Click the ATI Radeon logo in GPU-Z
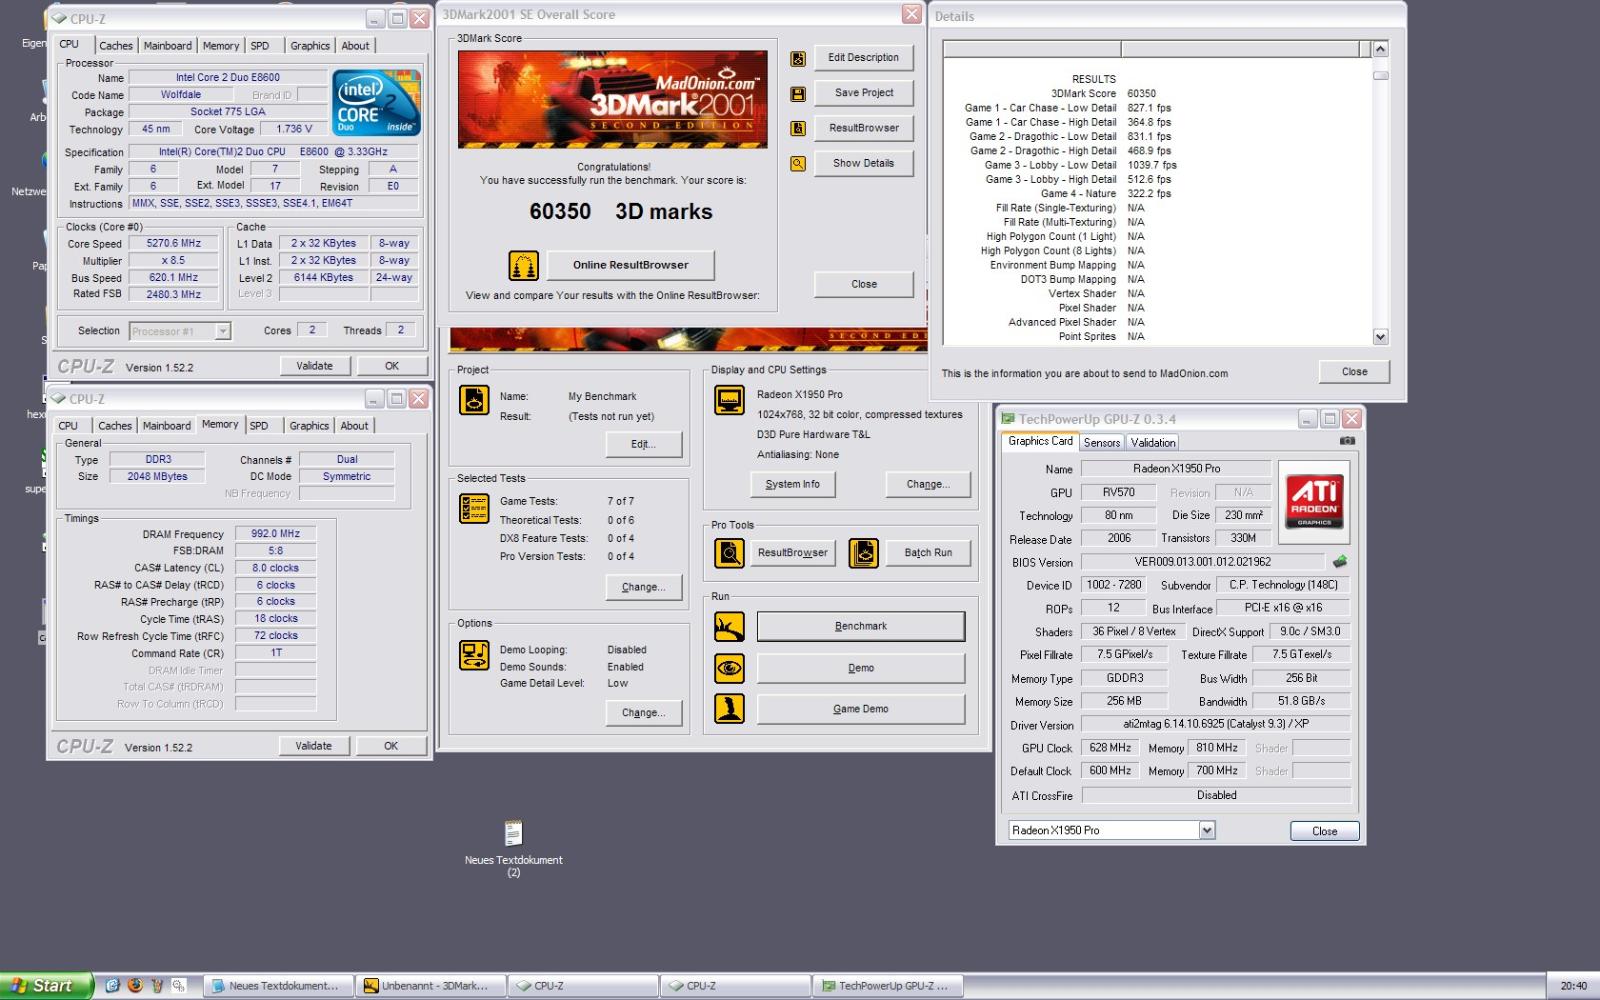The height and width of the screenshot is (1000, 1600). (x=1314, y=502)
